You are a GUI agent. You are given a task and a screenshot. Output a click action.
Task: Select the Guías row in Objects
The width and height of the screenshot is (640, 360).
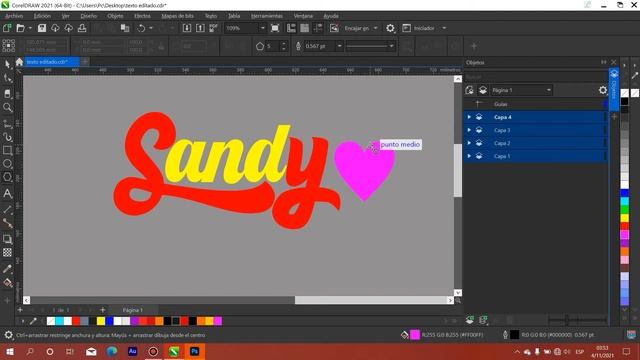point(536,104)
